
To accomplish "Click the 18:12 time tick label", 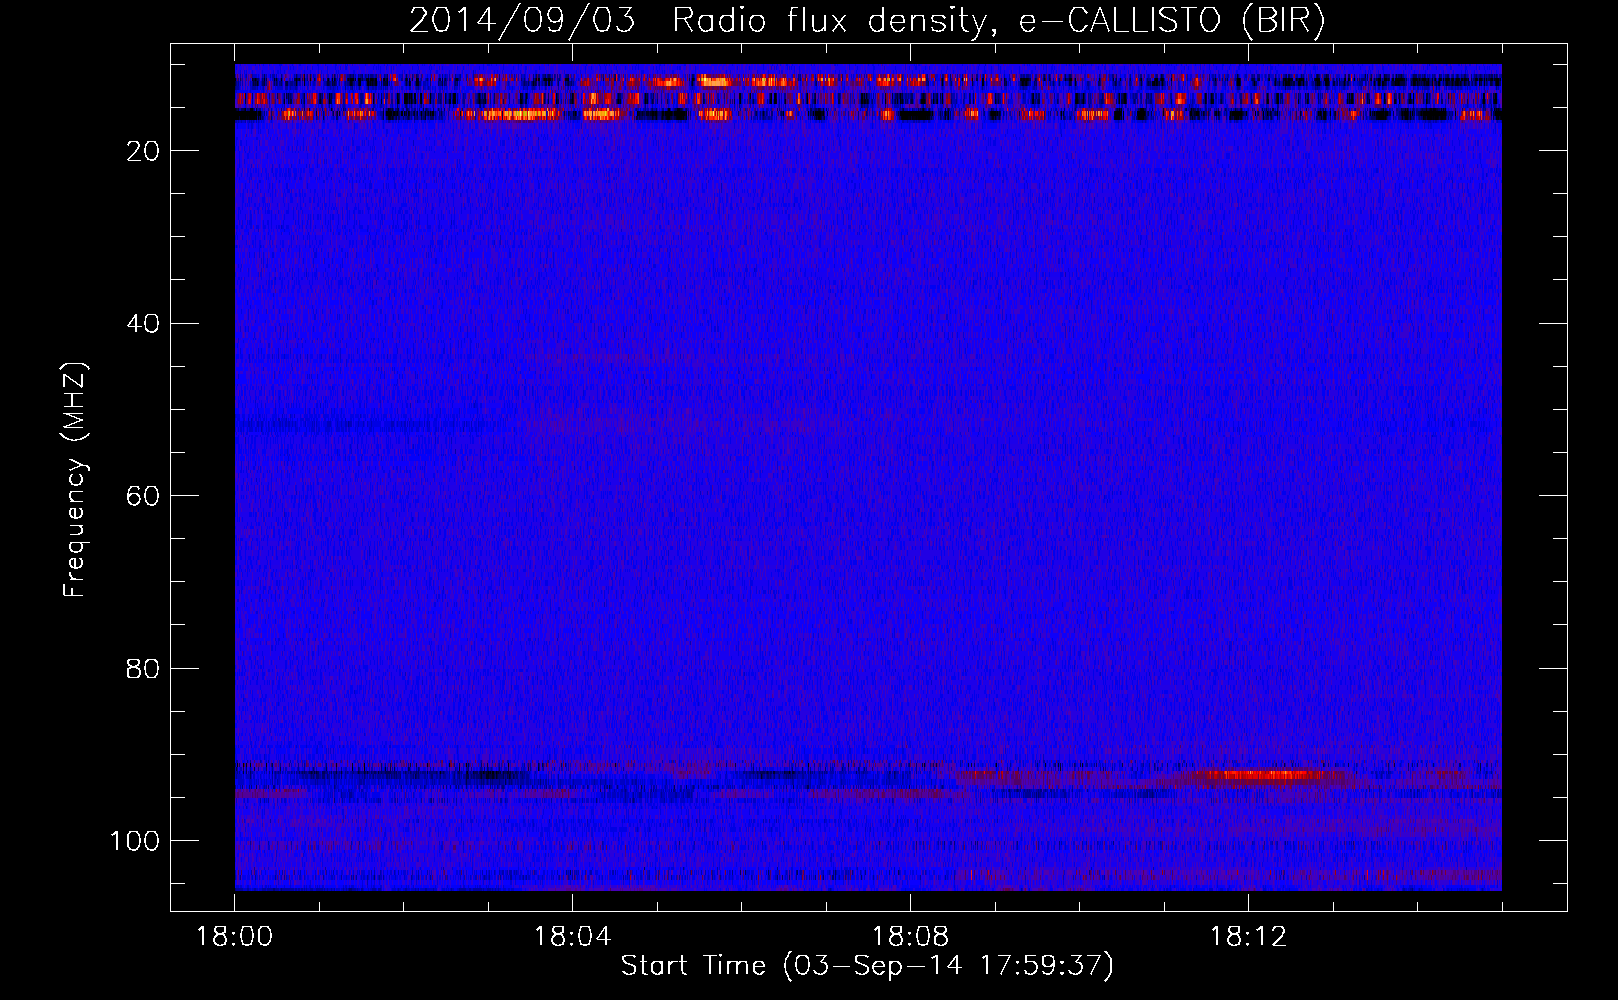I will pos(1248,937).
